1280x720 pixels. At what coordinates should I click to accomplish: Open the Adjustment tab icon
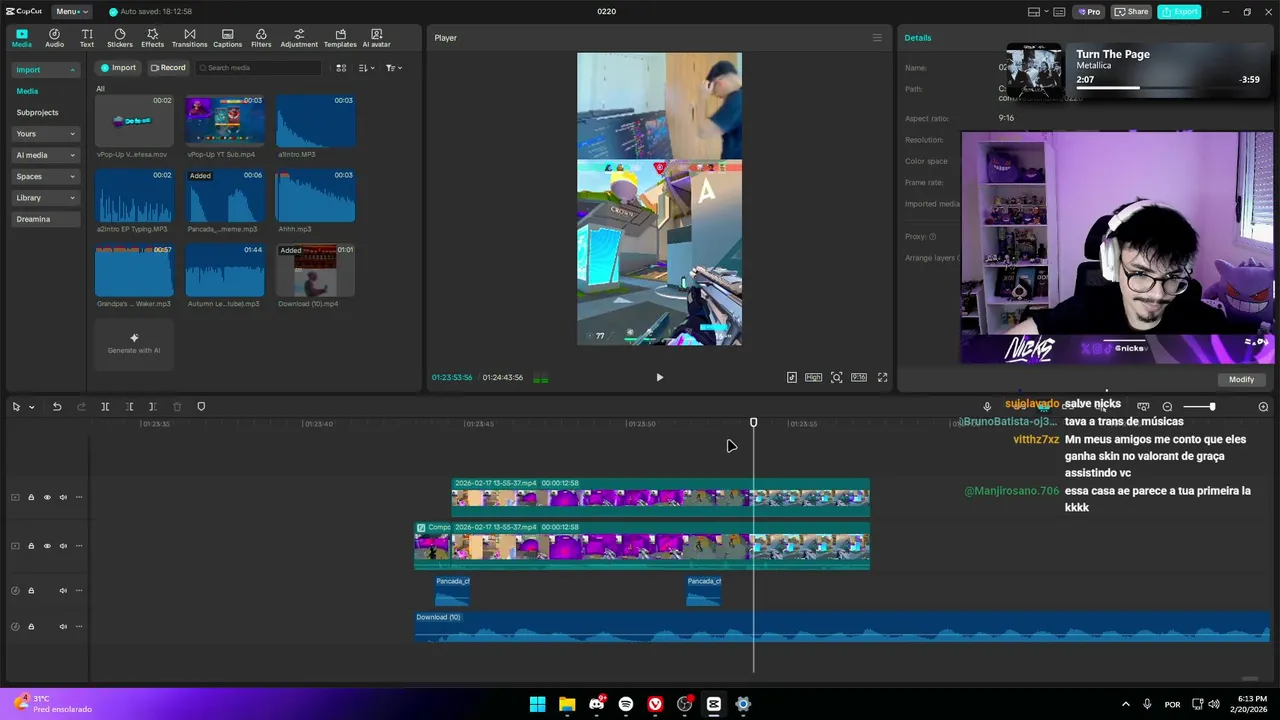click(299, 38)
